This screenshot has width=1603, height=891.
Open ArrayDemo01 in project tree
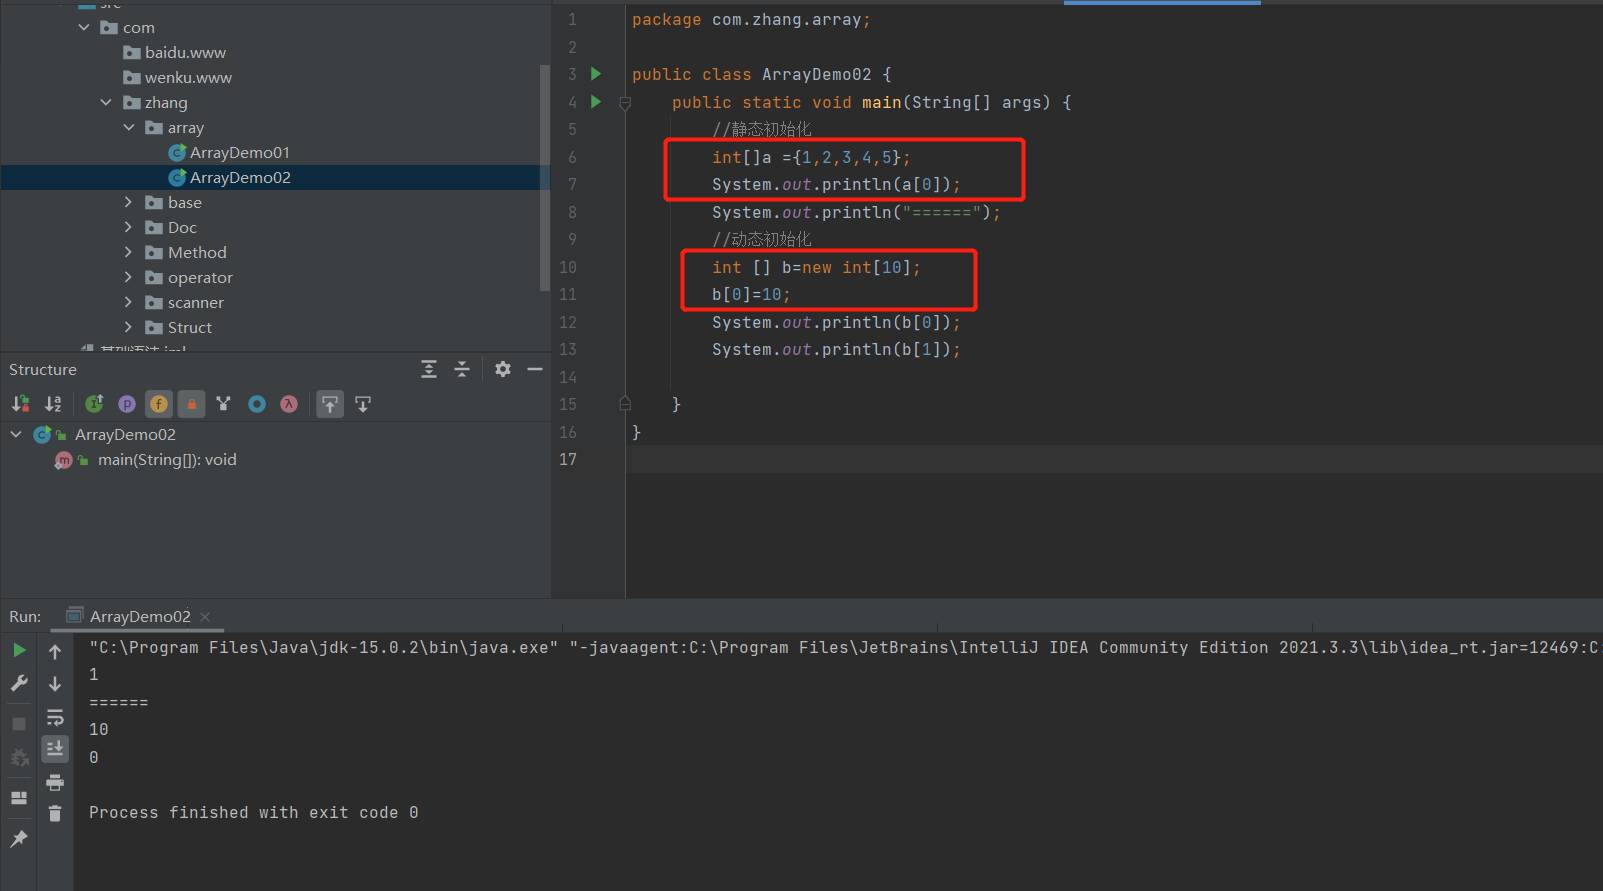point(240,152)
